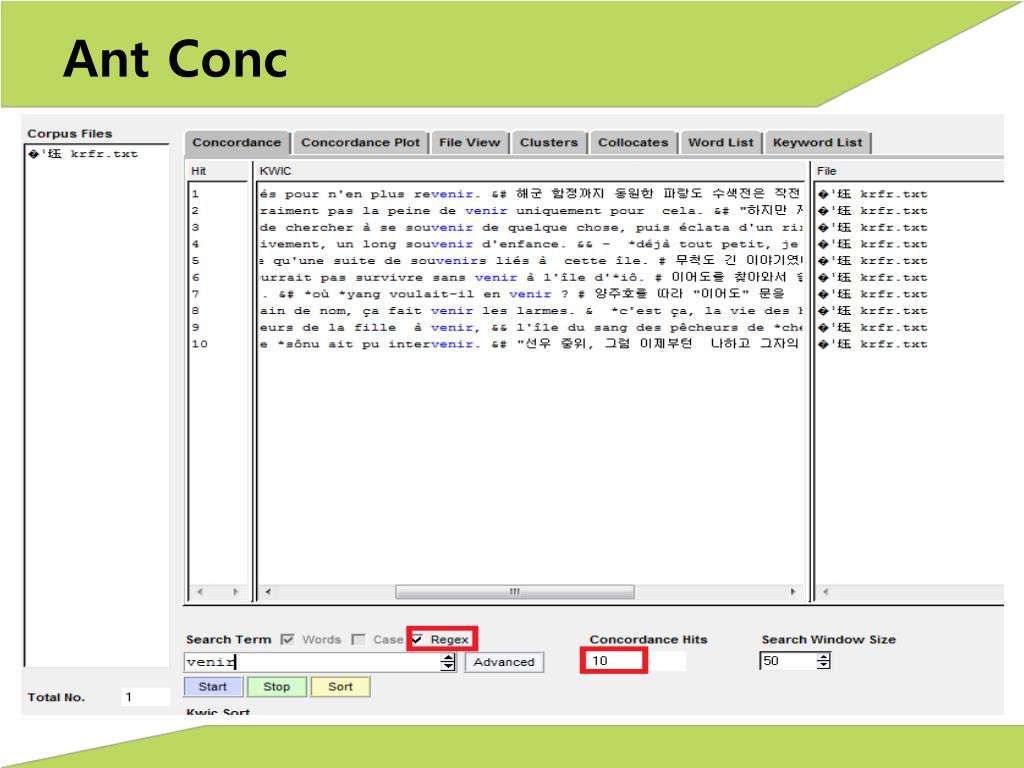Viewport: 1024px width, 768px height.
Task: Uncheck the Regex checkbox
Action: point(417,639)
